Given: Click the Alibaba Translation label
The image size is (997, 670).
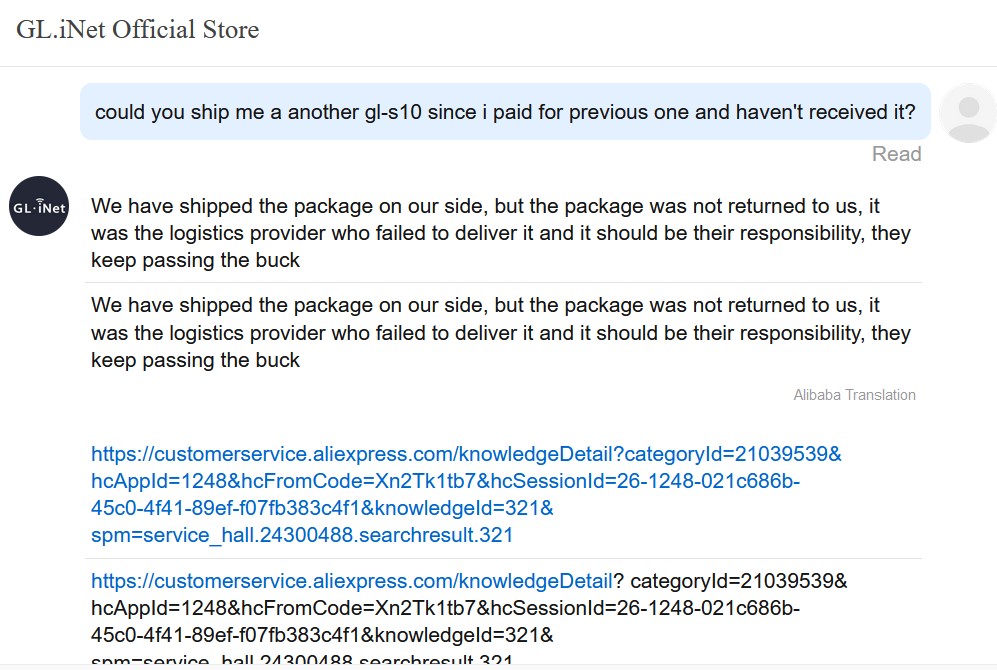Looking at the screenshot, I should pyautogui.click(x=855, y=395).
